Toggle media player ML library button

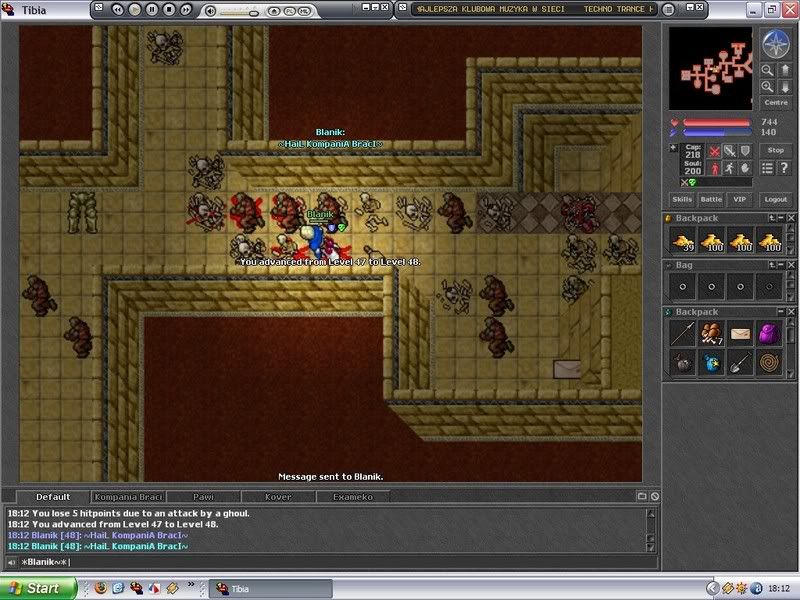tap(304, 11)
